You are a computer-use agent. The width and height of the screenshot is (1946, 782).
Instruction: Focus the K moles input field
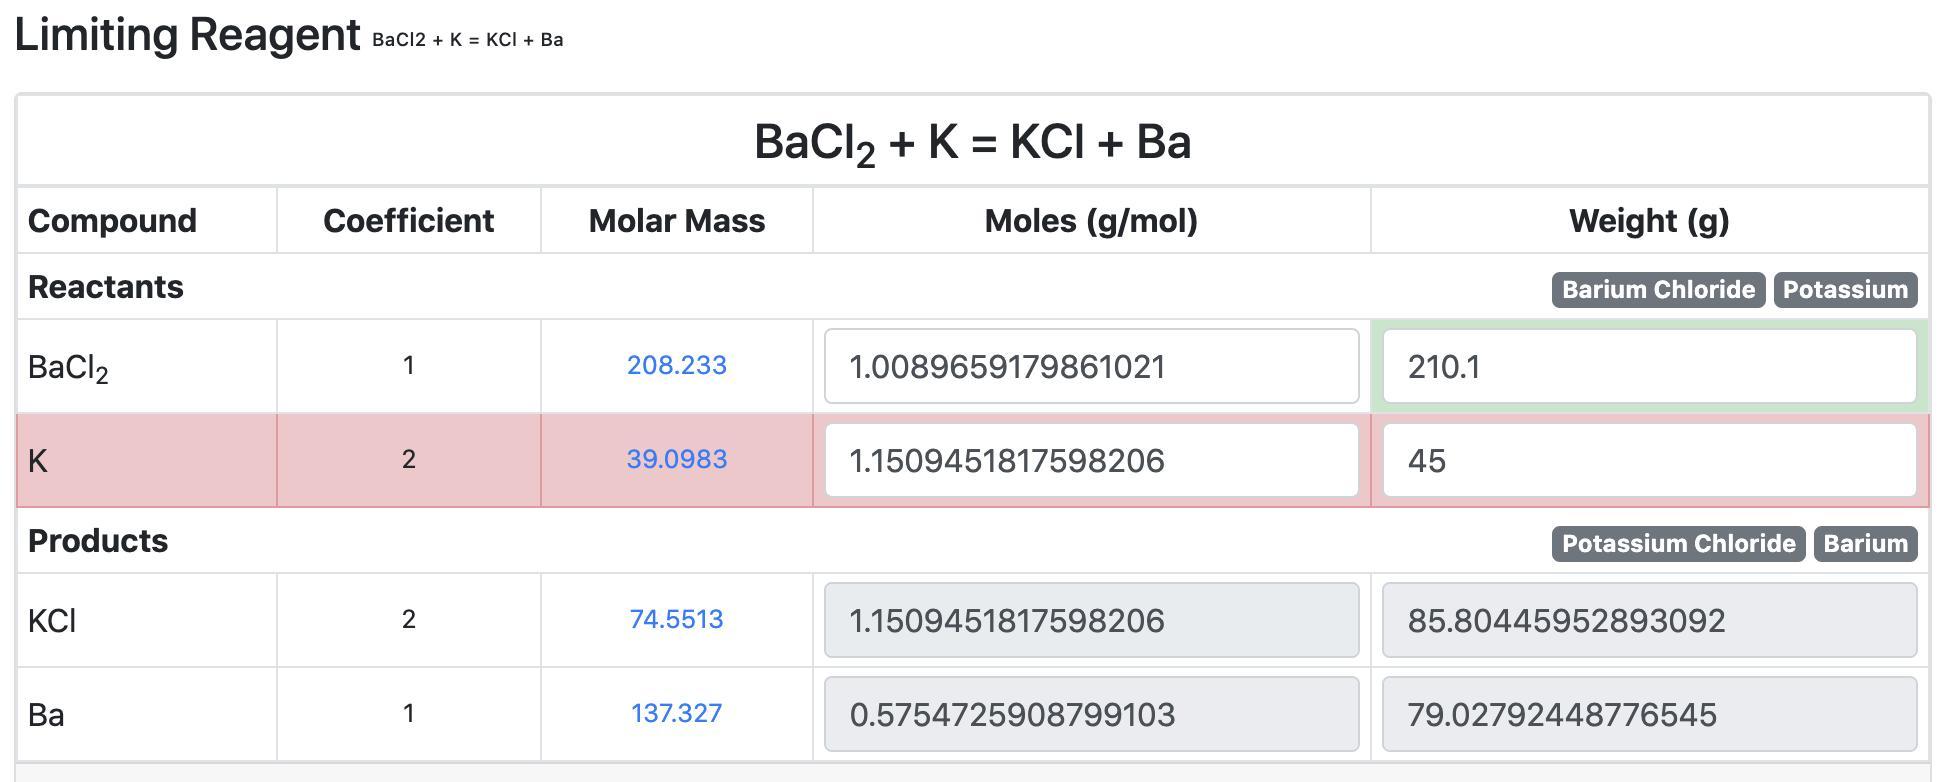point(1091,460)
